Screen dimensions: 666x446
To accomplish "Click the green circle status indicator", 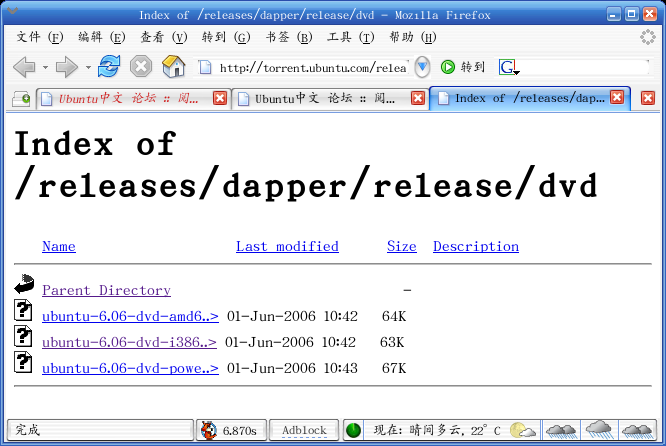I will (353, 430).
